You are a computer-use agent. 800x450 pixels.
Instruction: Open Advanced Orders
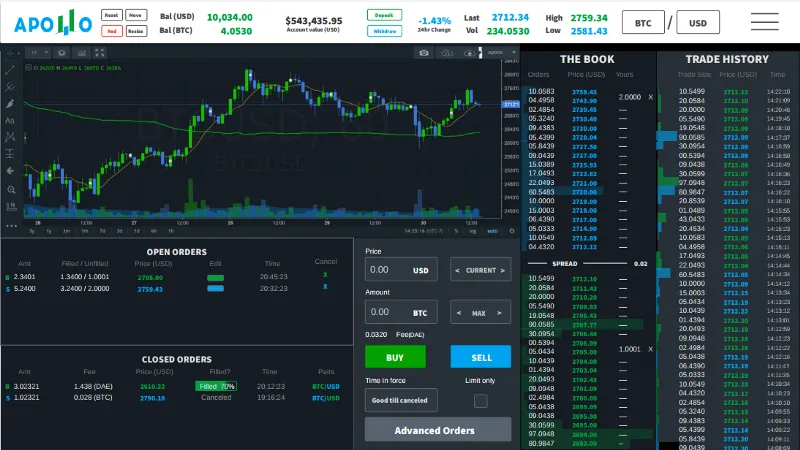point(438,430)
